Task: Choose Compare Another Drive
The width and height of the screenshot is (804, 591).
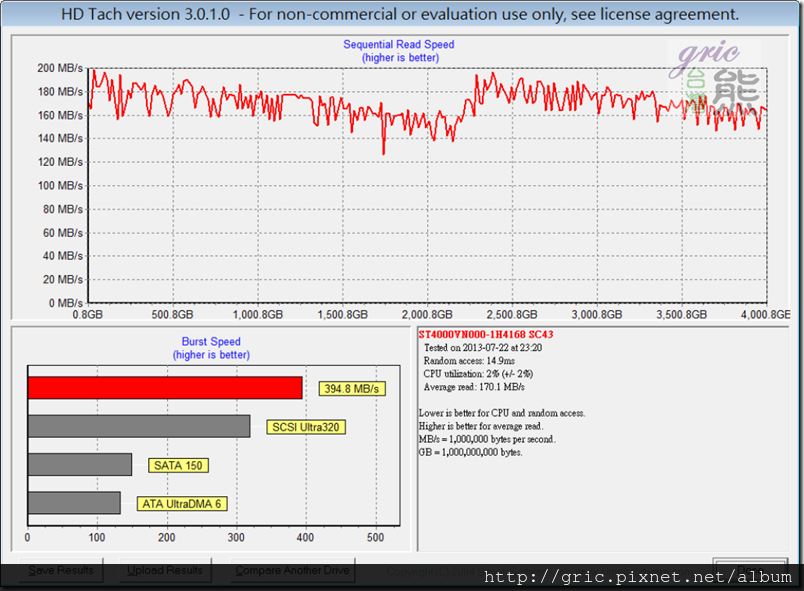Action: click(292, 570)
